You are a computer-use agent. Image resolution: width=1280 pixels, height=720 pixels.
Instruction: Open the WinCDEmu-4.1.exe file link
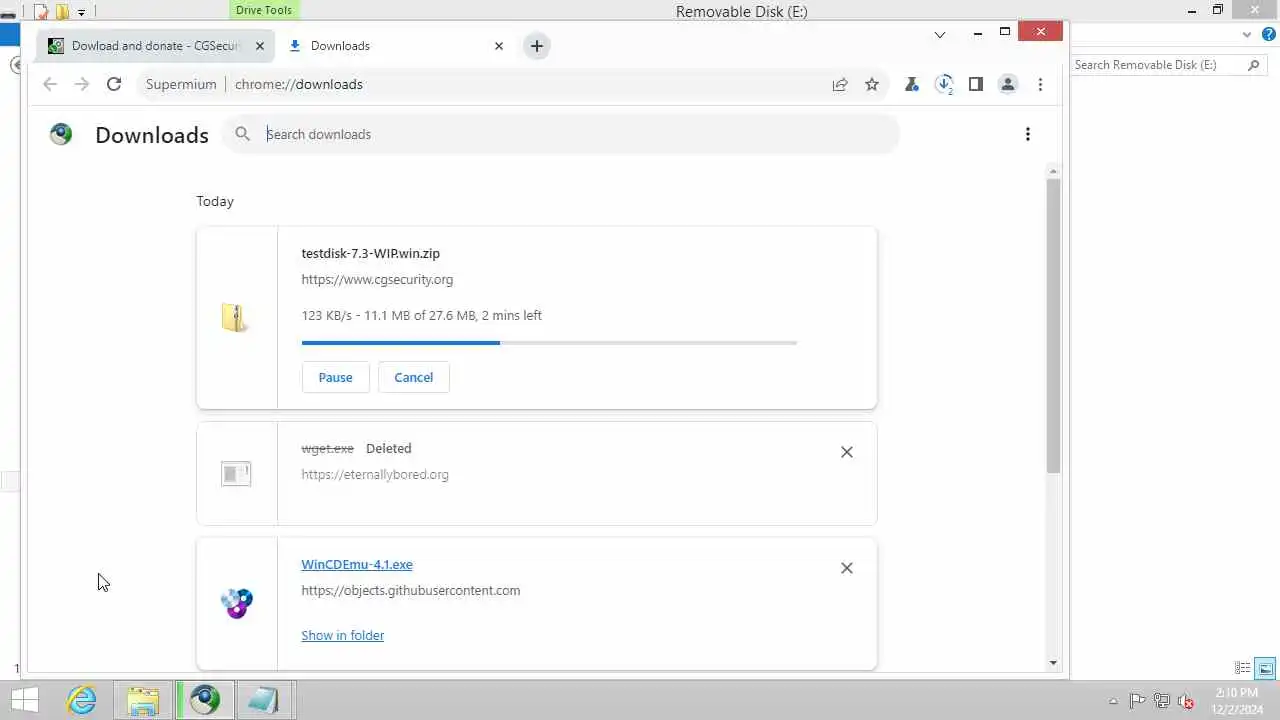point(357,564)
